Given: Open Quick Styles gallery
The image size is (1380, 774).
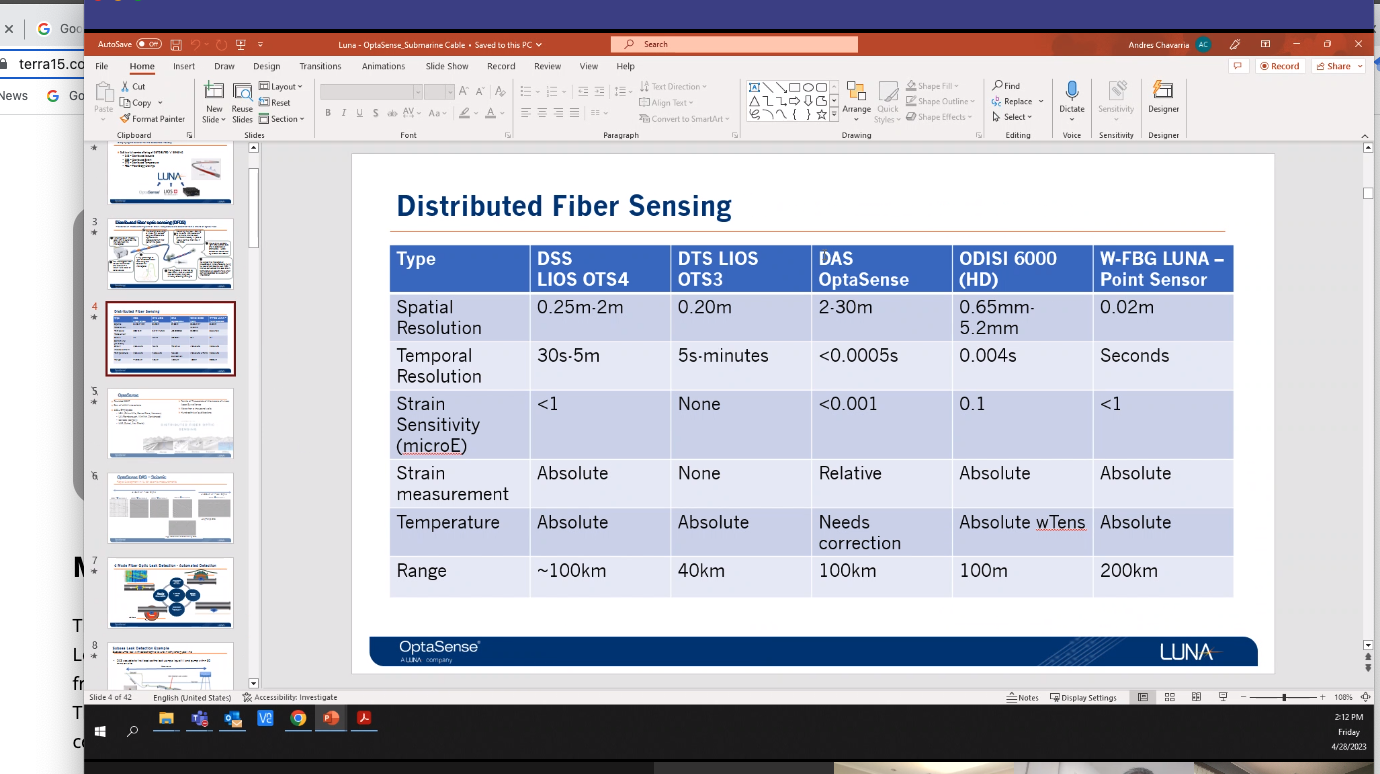Looking at the screenshot, I should [x=887, y=102].
